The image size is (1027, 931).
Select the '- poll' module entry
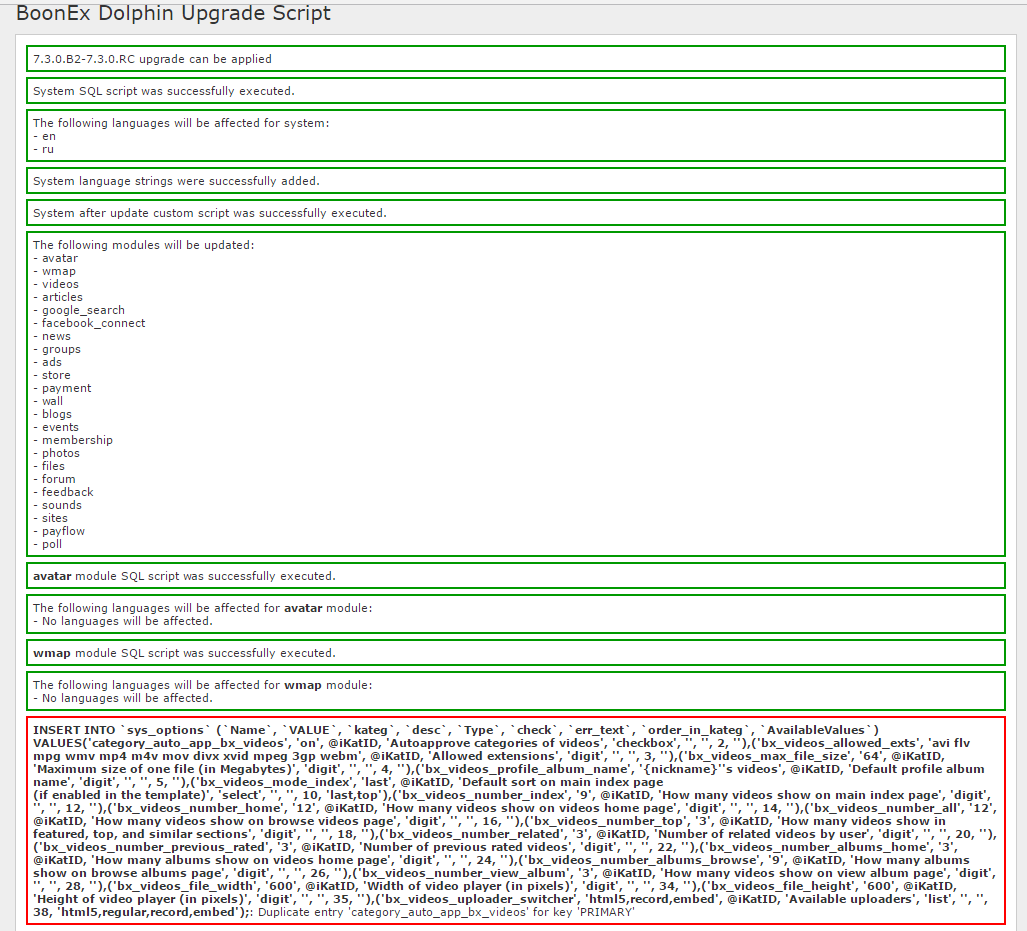click(47, 544)
